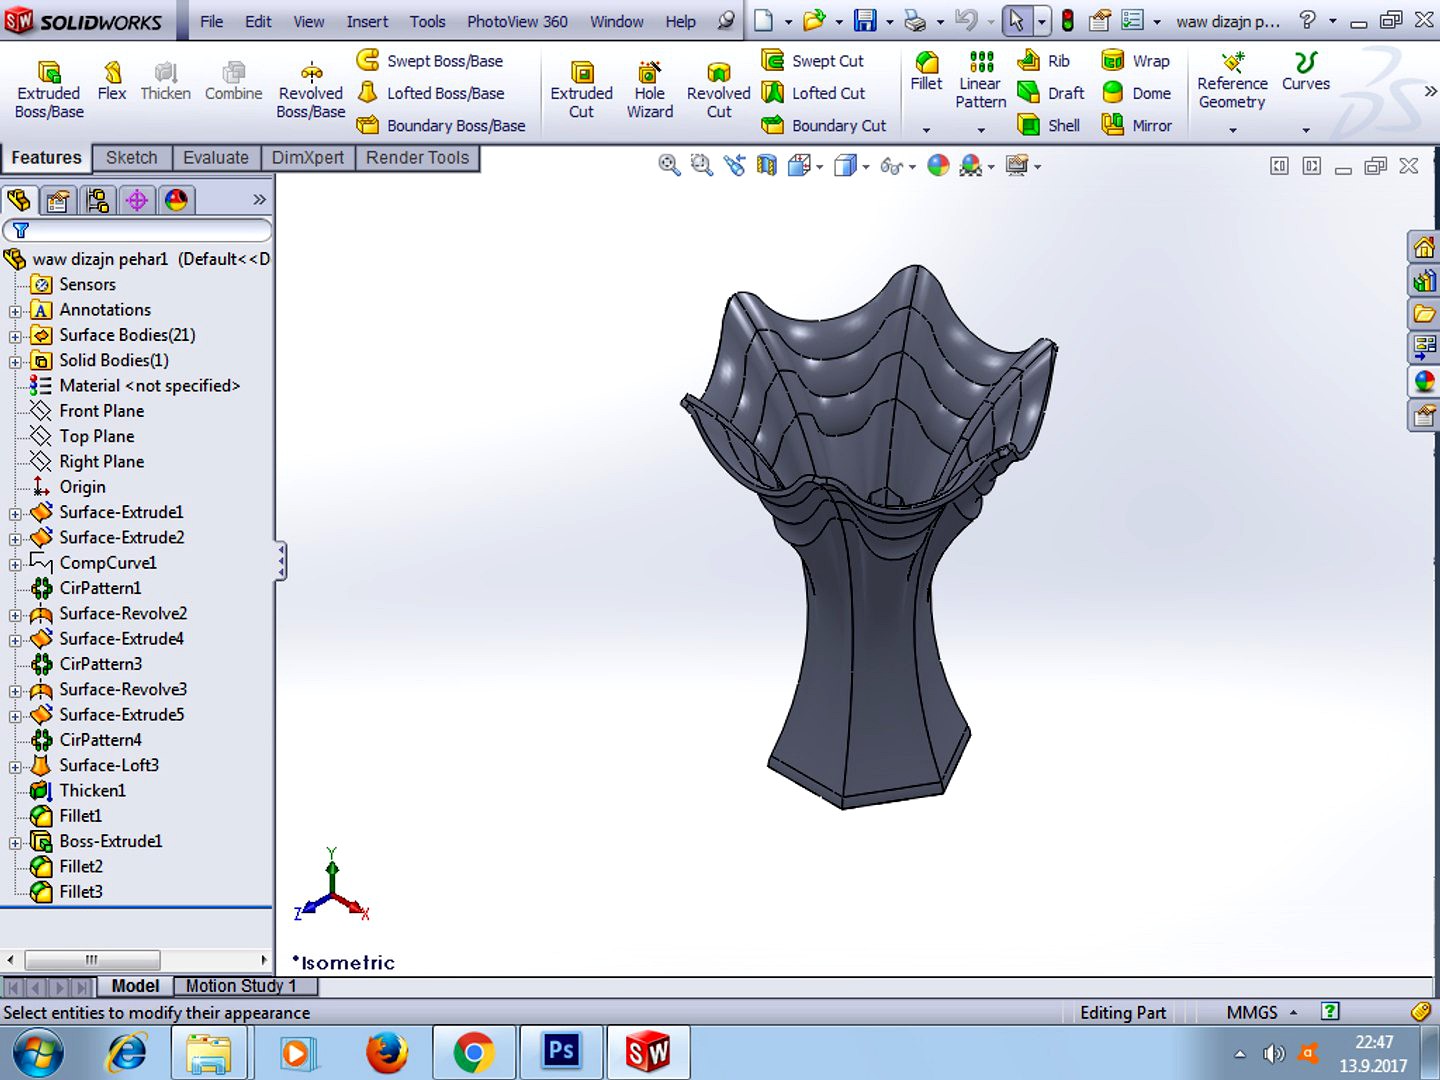
Task: Select the Front Plane in tree
Action: [101, 411]
